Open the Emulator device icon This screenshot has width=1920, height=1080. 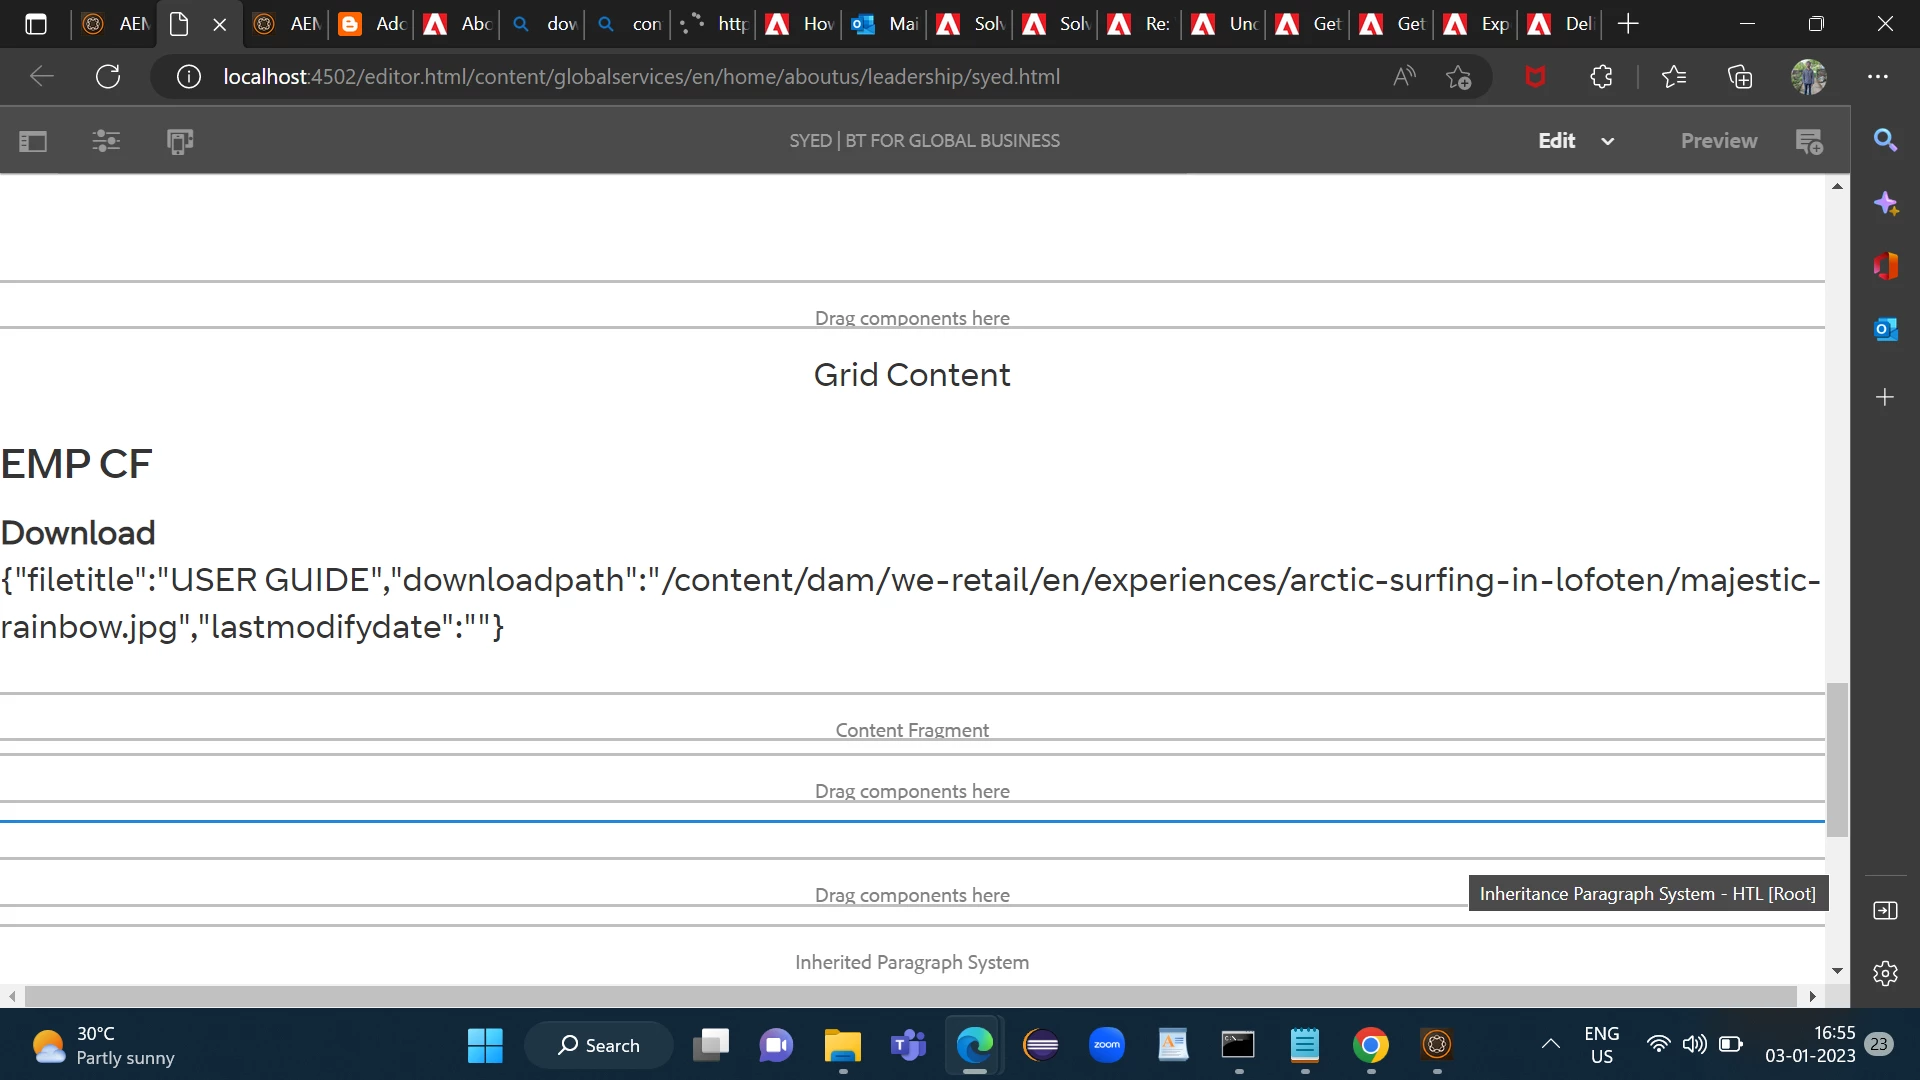coord(180,141)
